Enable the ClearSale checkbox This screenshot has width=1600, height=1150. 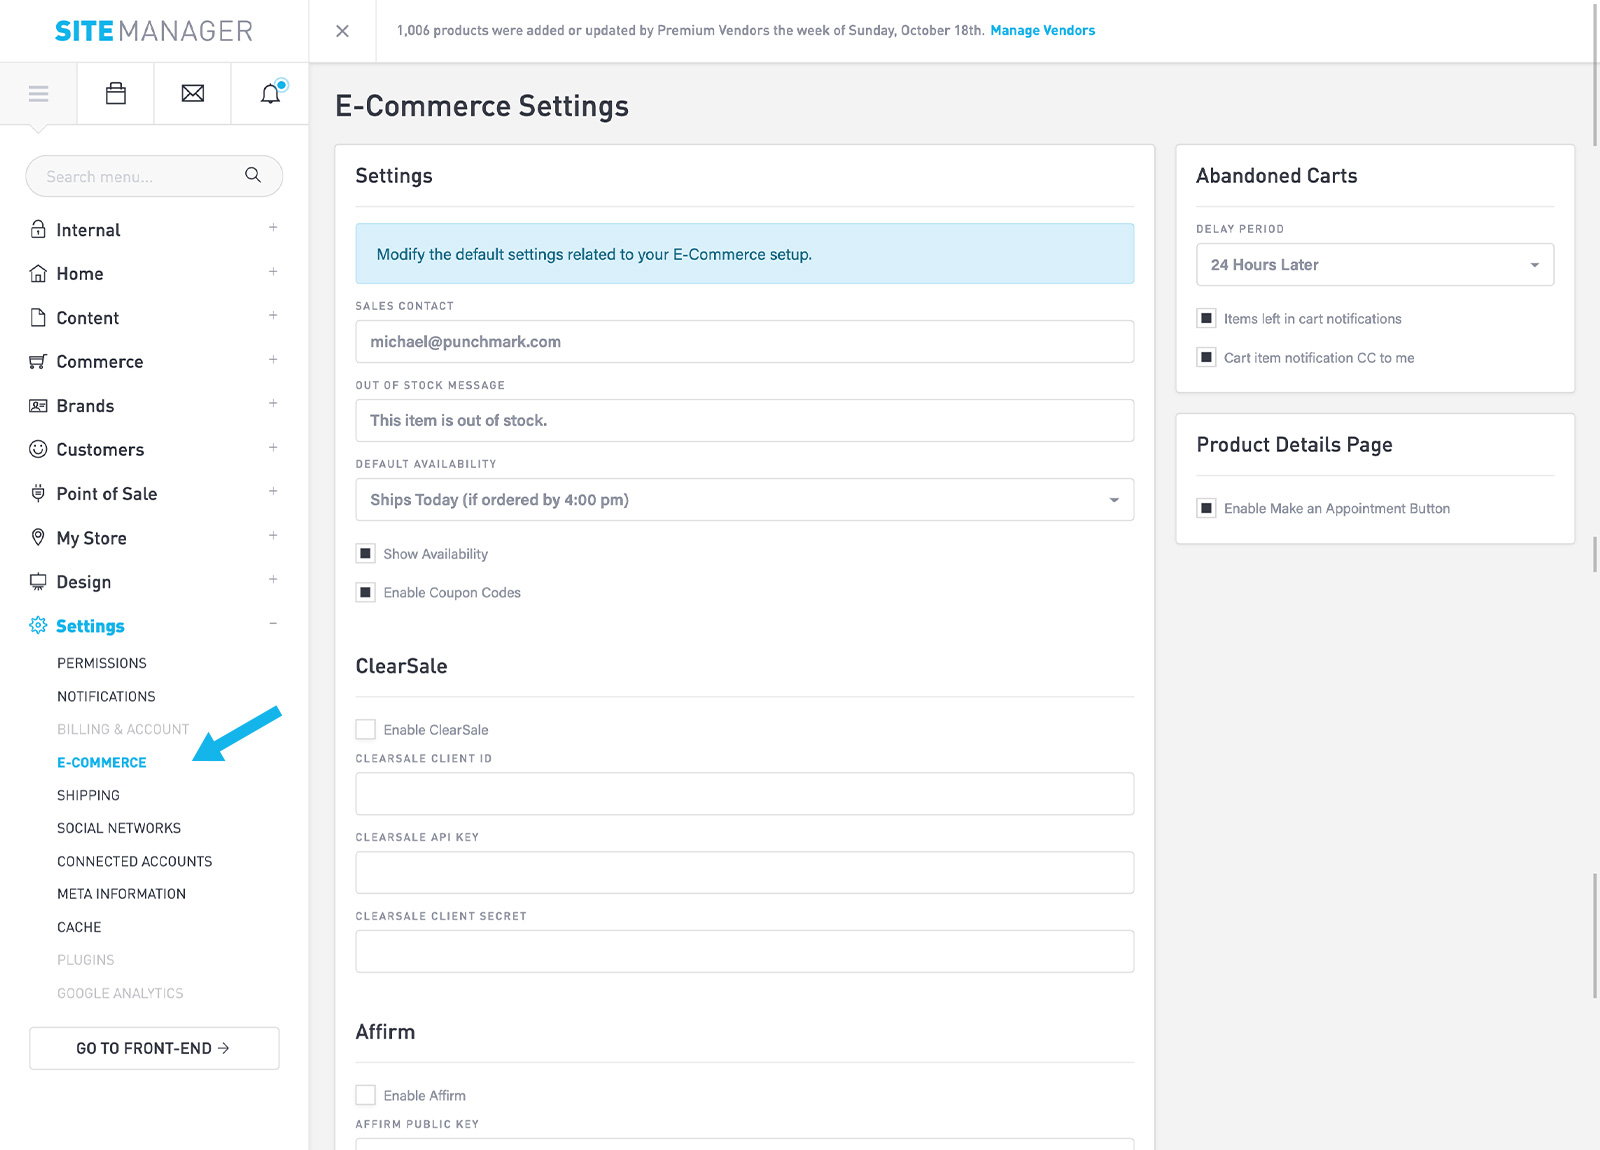pyautogui.click(x=366, y=730)
